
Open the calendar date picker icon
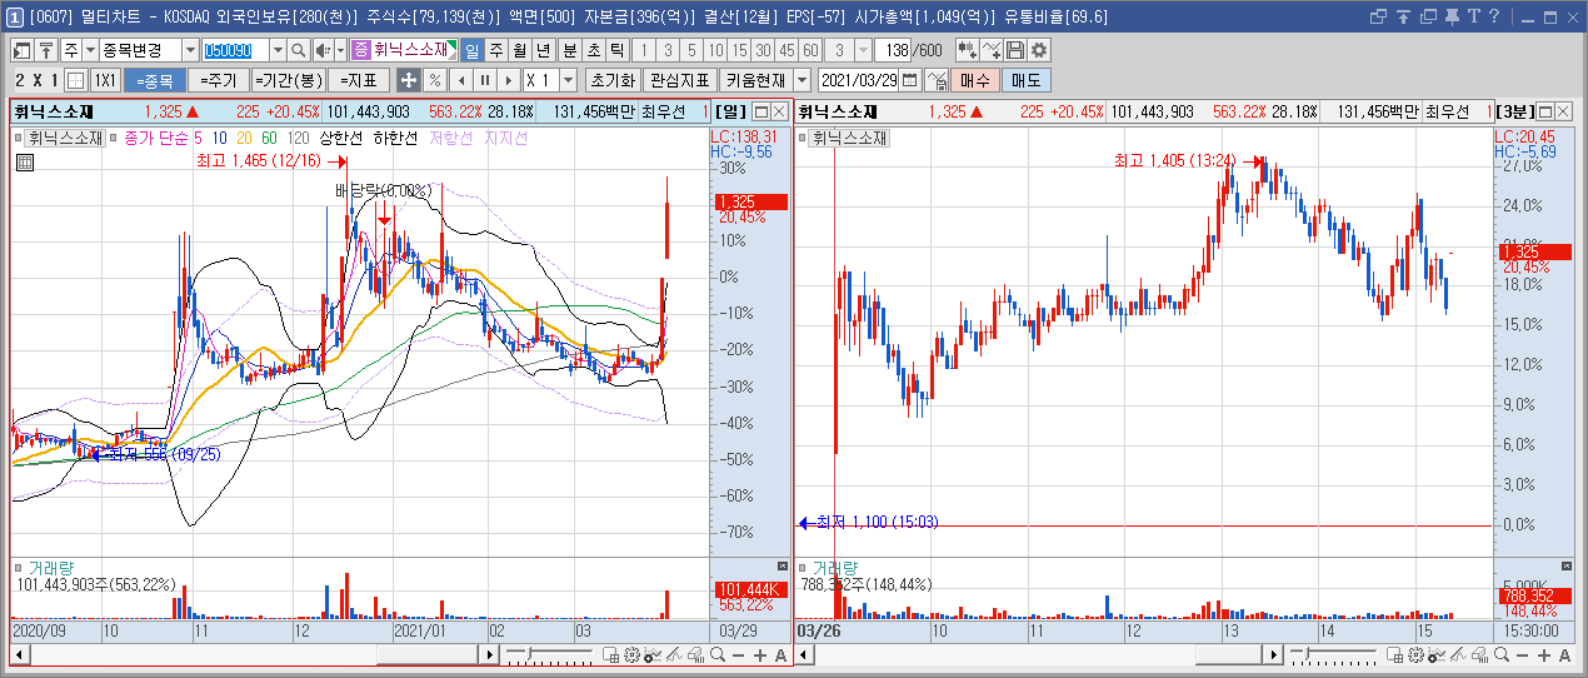[910, 80]
